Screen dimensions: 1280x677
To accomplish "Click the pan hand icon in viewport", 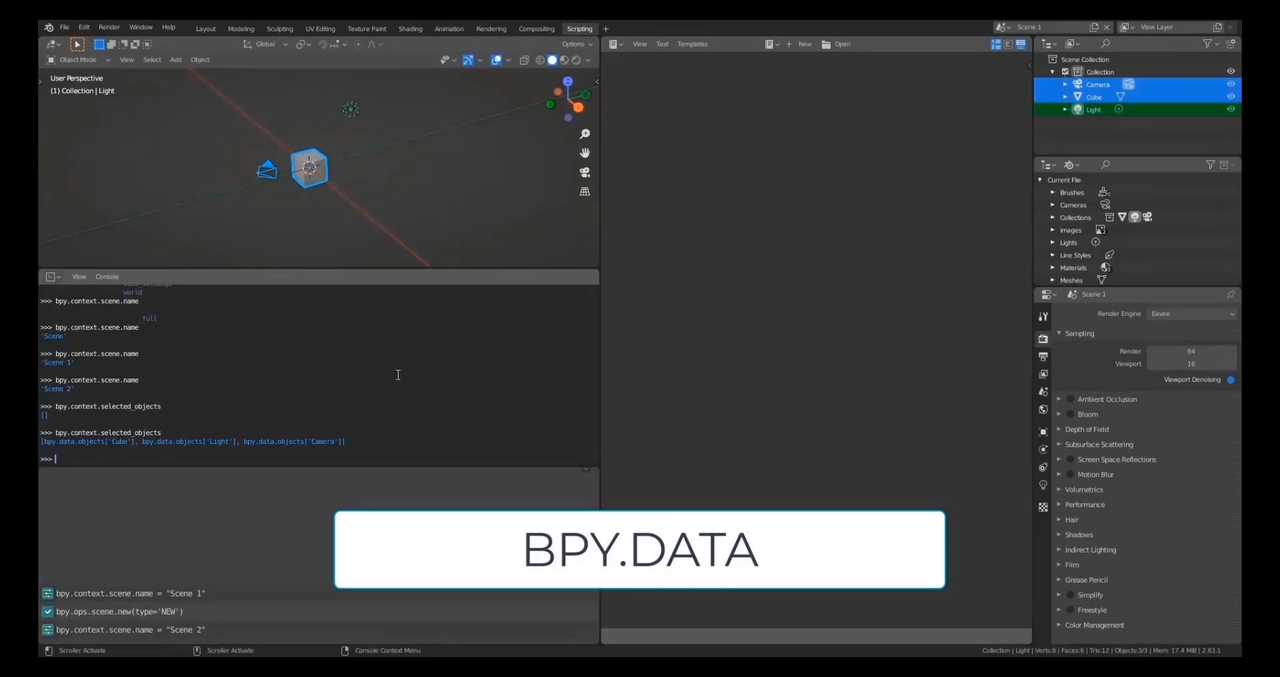I will click(x=585, y=153).
